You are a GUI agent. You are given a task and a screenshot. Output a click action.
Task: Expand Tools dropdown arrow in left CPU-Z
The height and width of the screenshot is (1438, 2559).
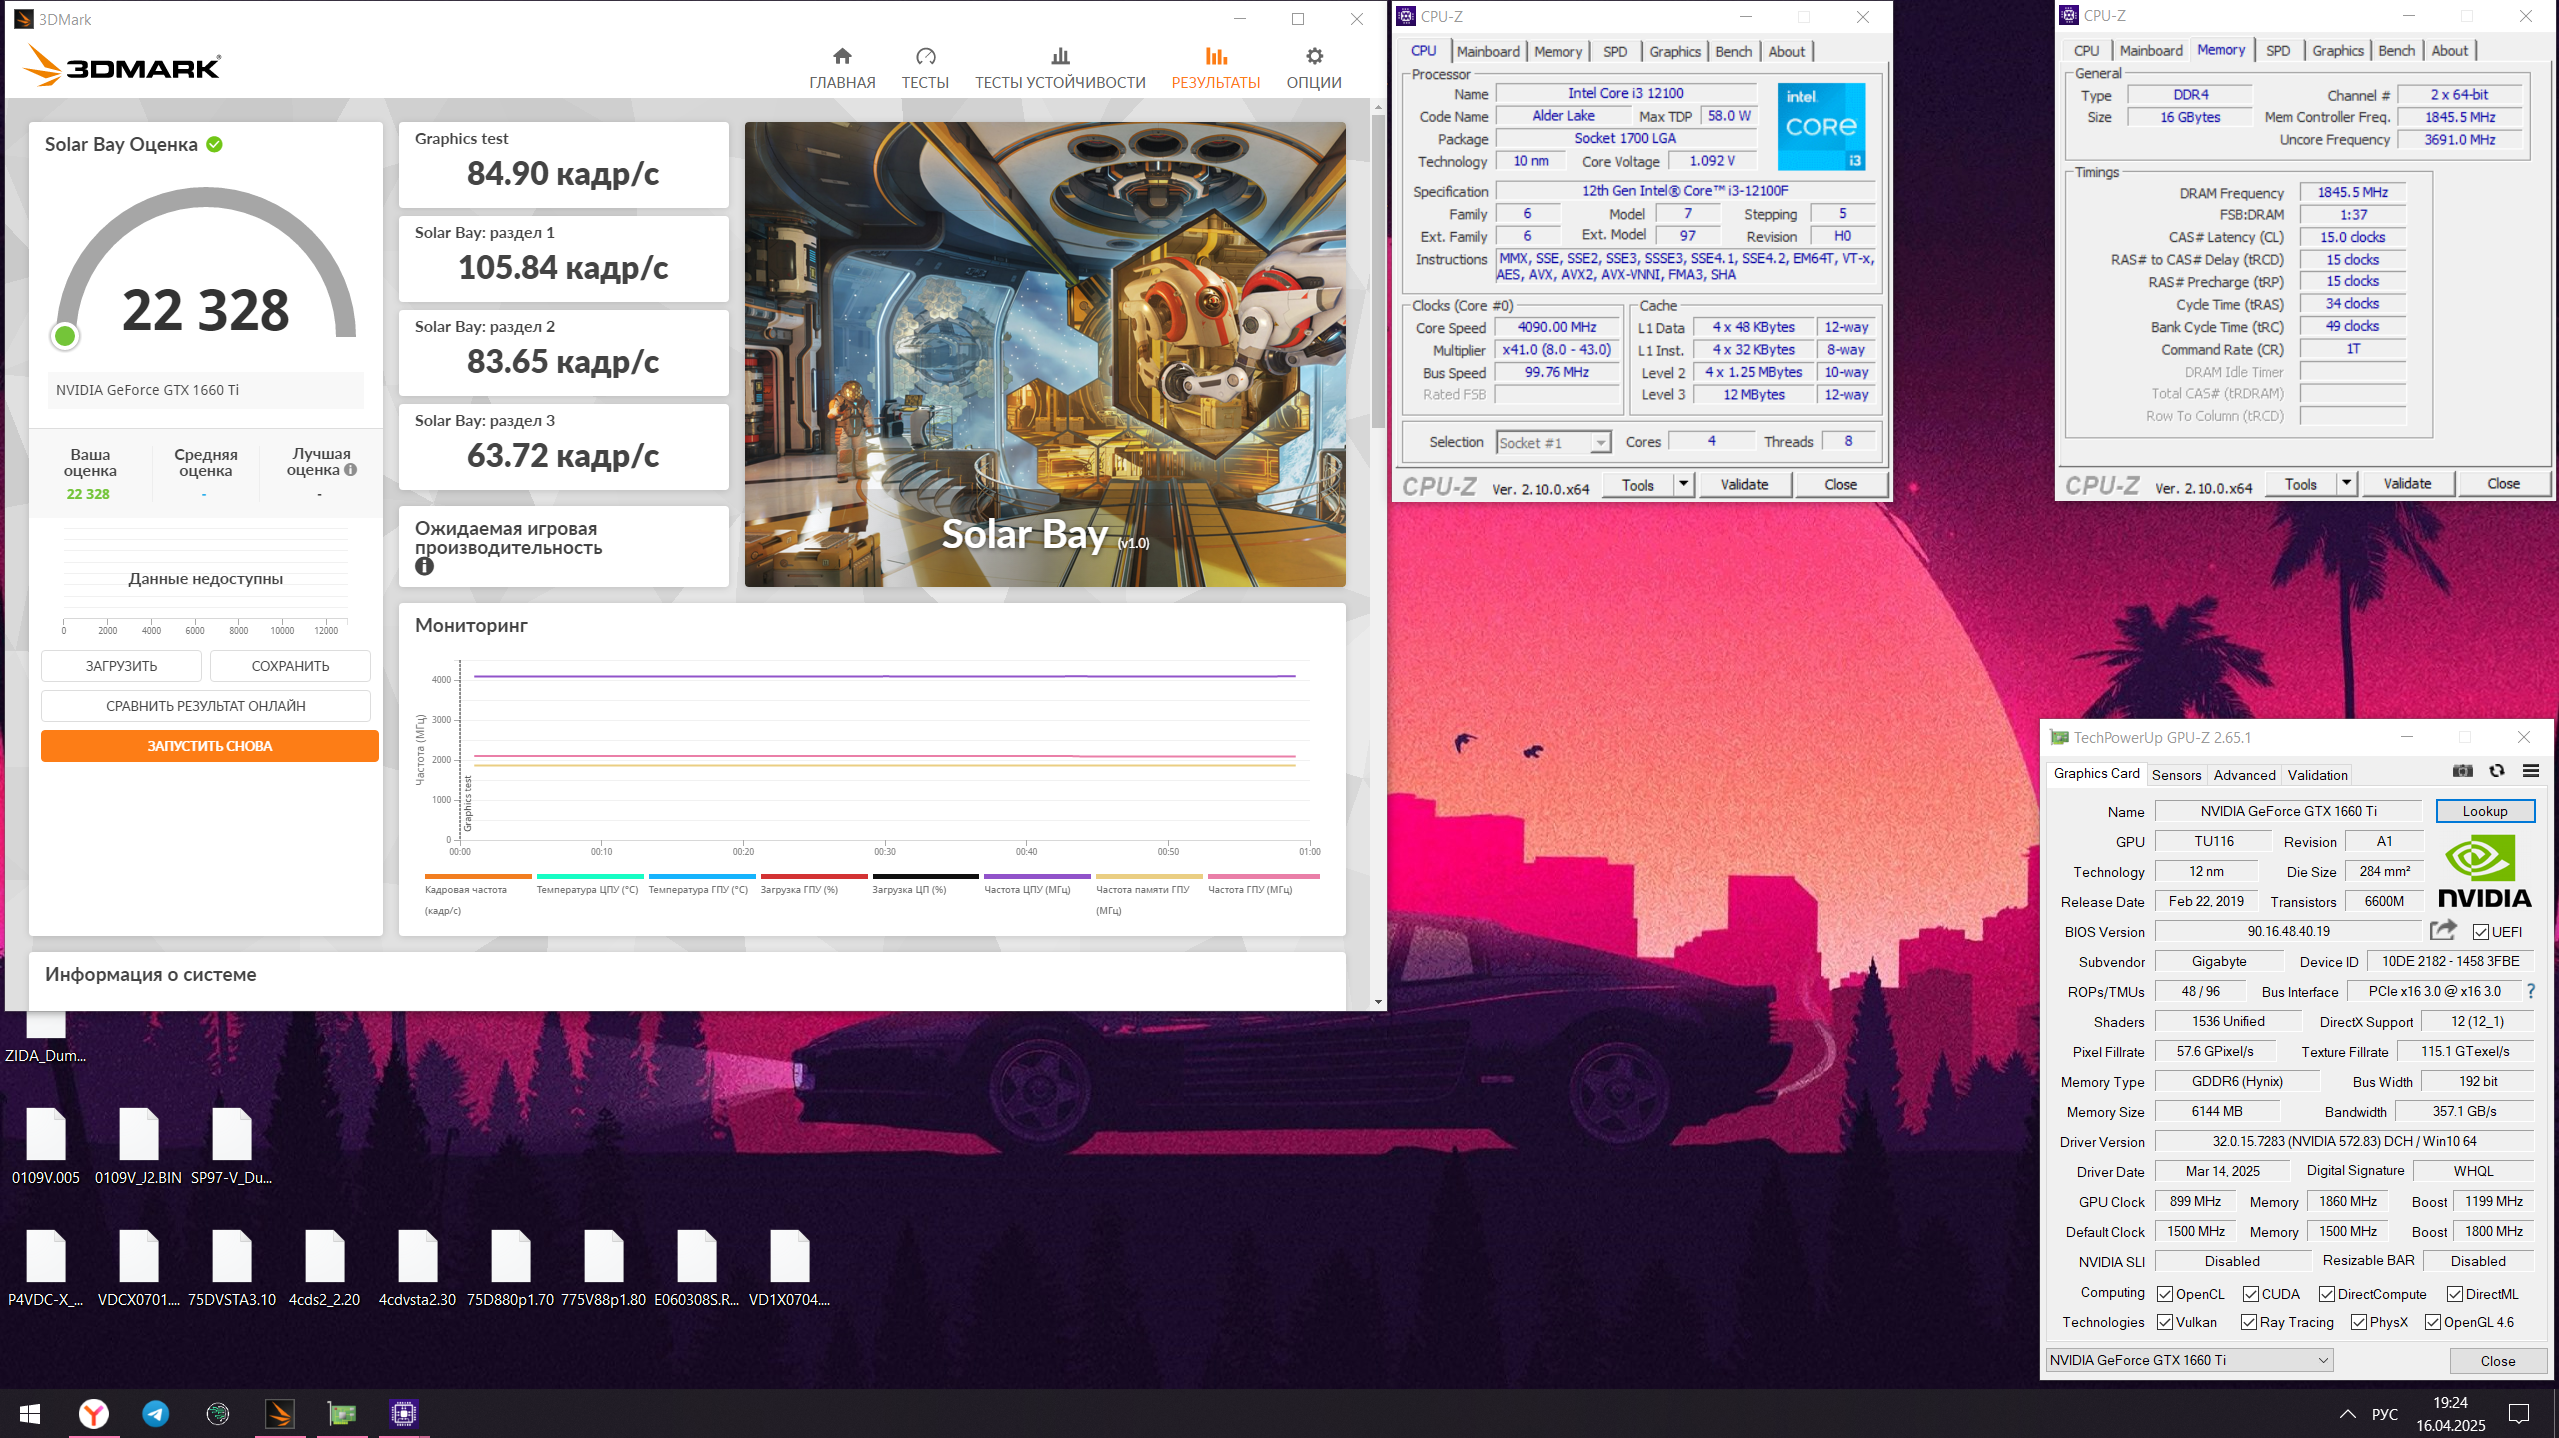[x=1683, y=485]
